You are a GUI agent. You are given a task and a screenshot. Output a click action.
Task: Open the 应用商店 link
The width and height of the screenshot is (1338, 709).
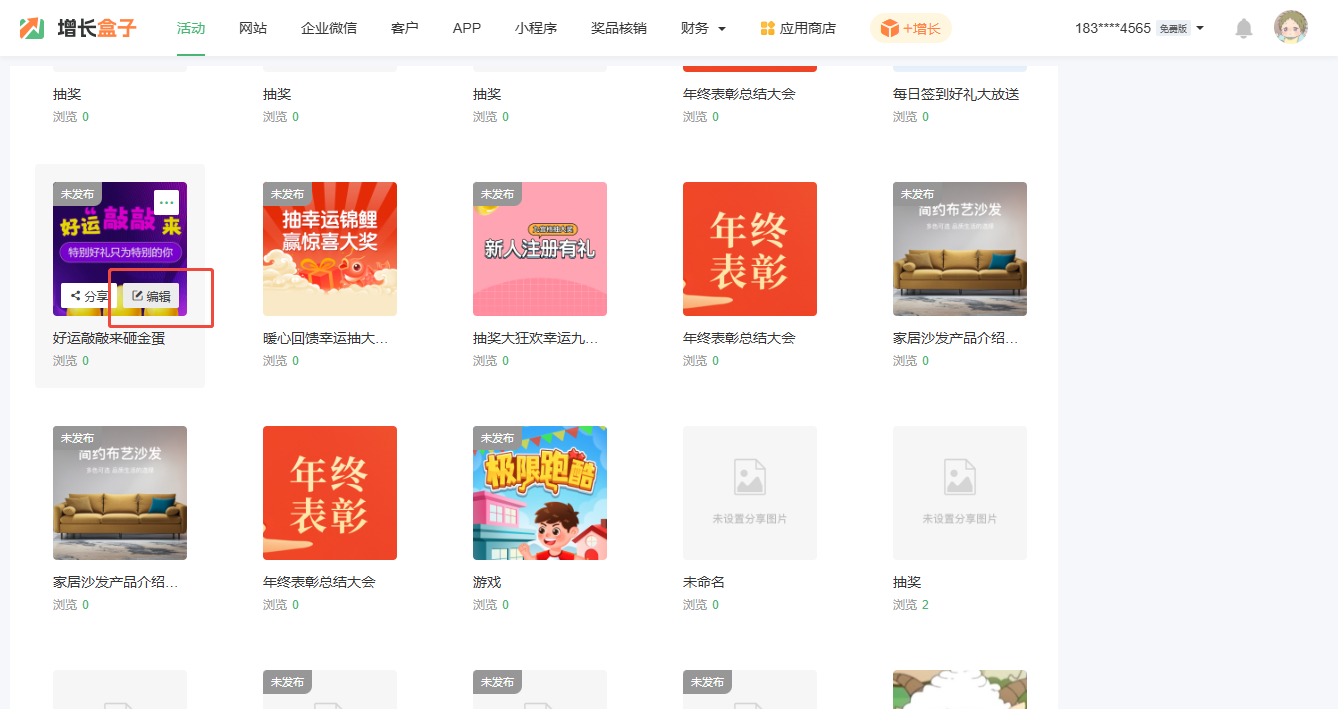coord(798,28)
